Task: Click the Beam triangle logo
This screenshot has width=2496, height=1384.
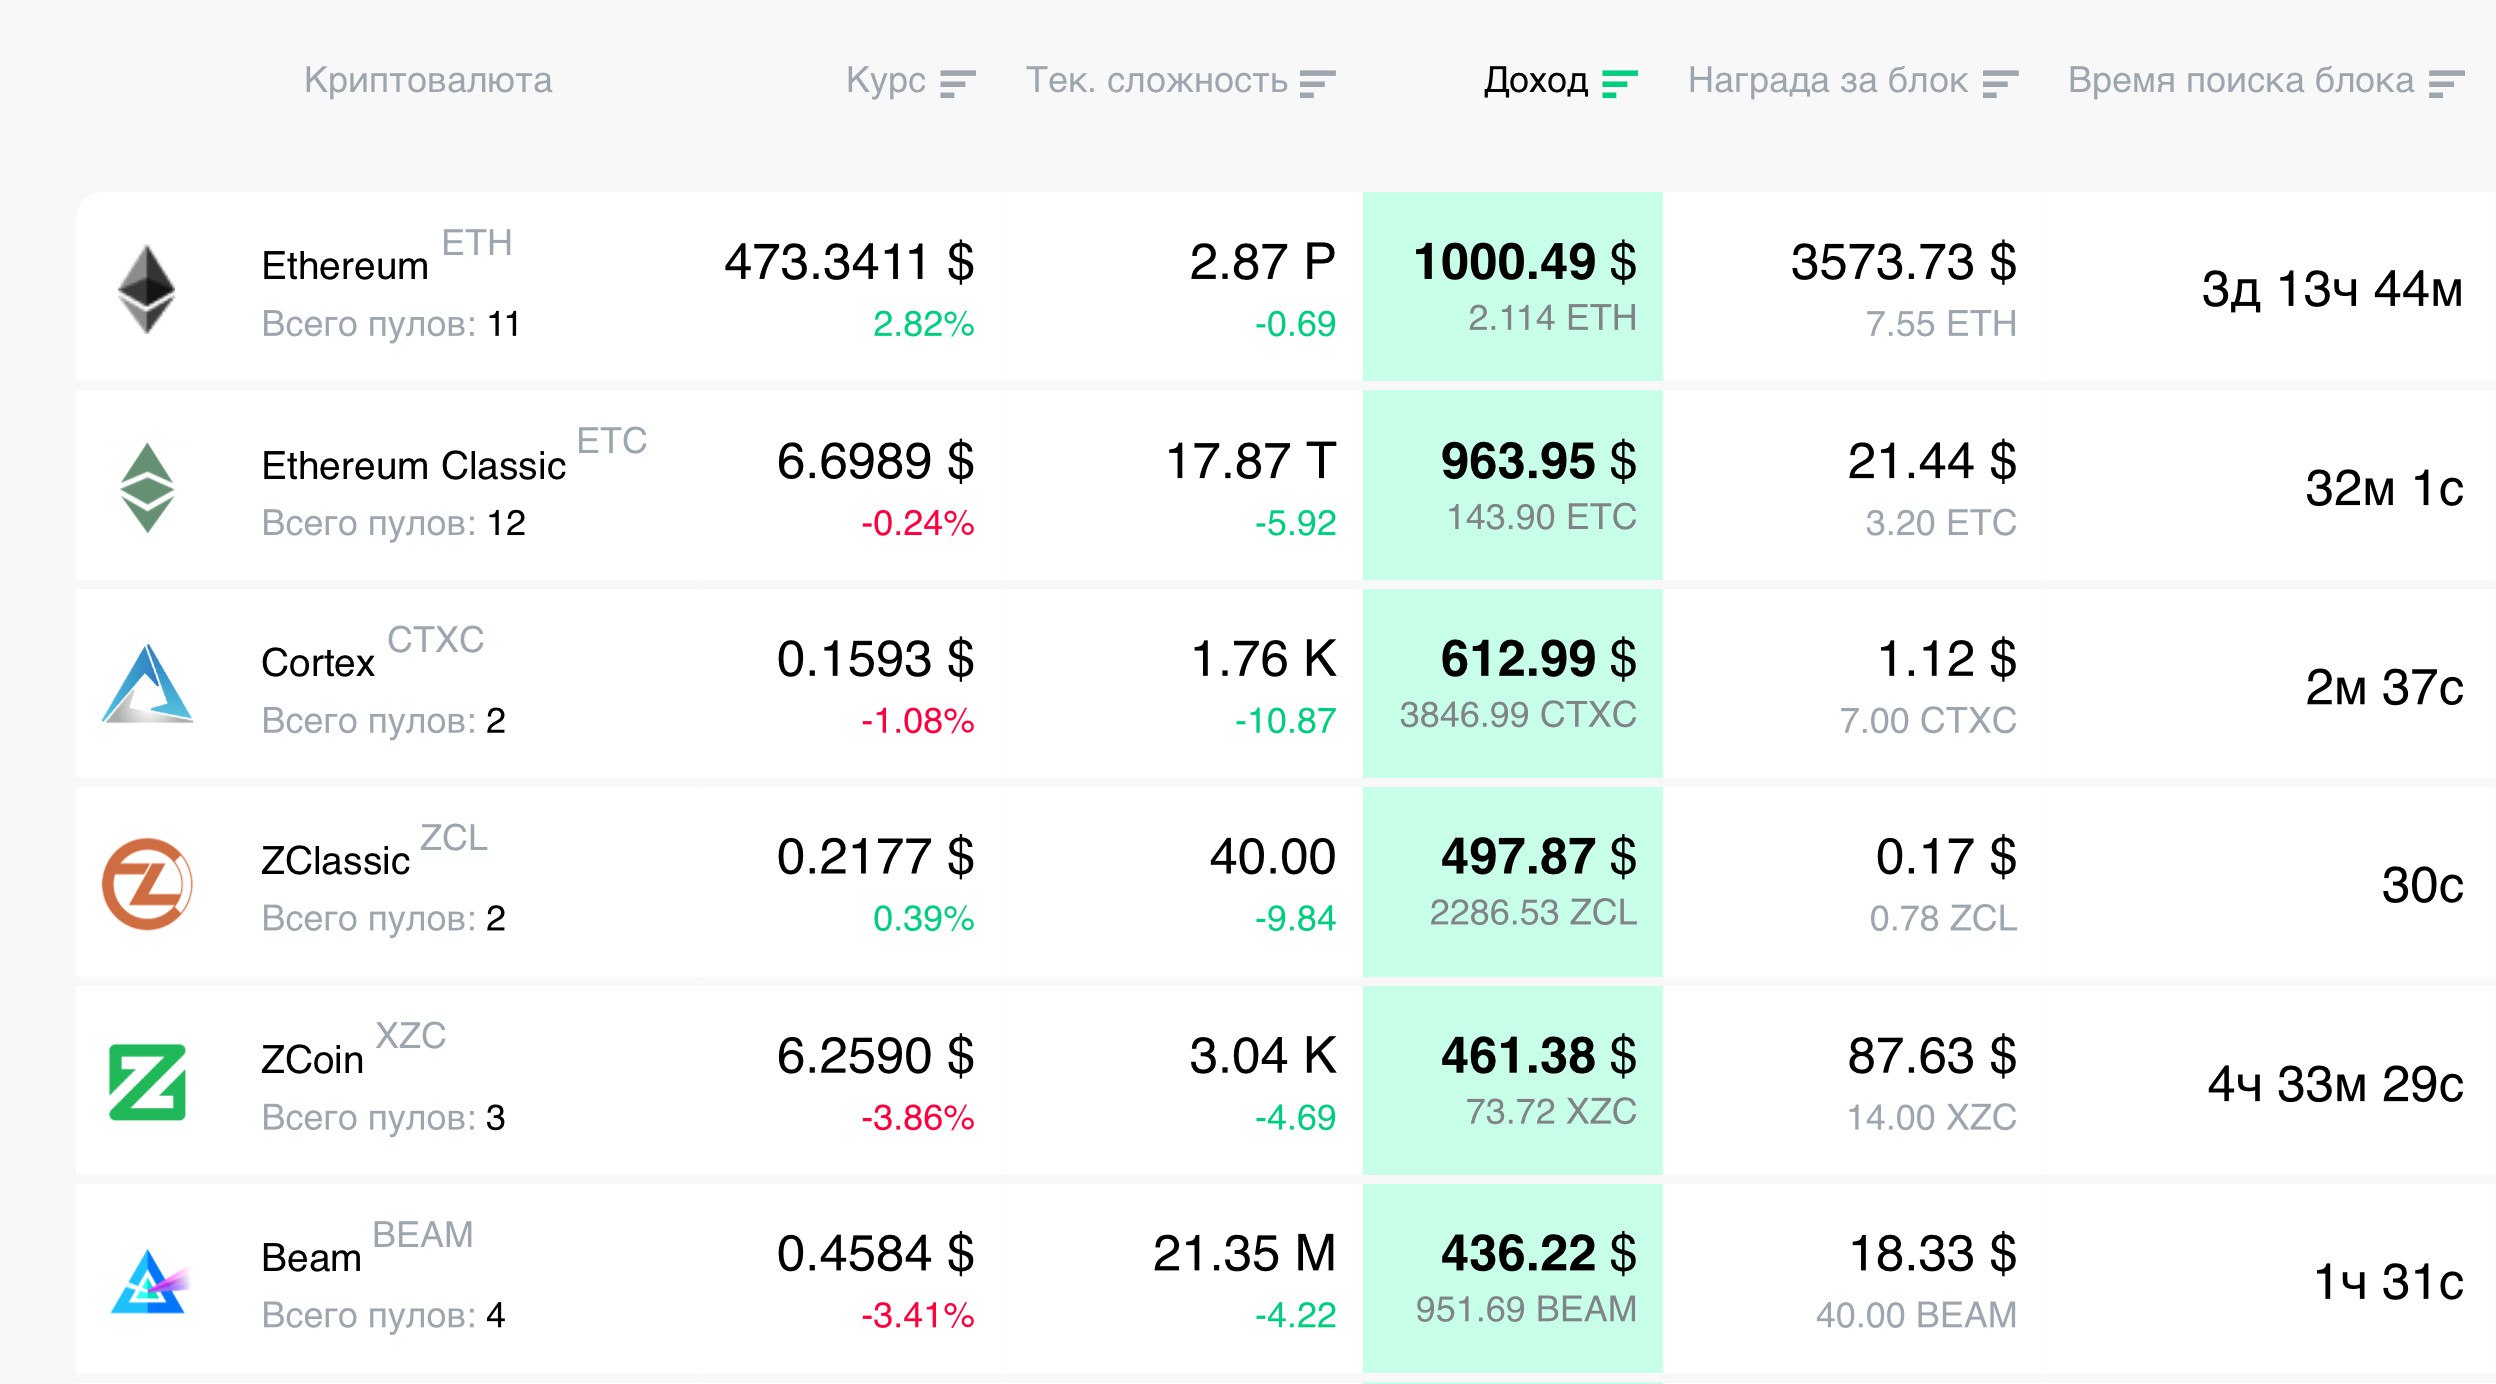Action: pos(148,1282)
